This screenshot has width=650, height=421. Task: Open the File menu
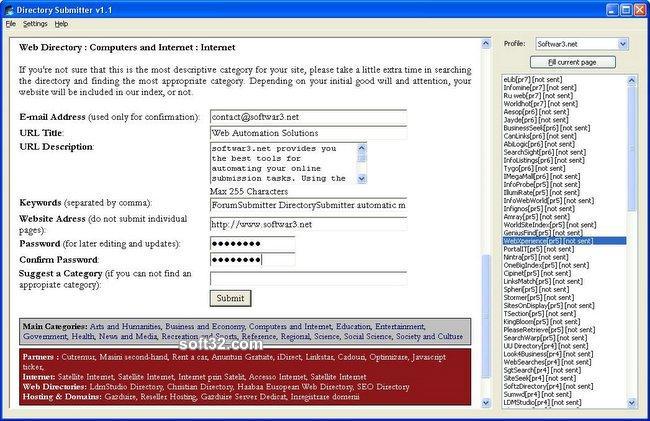(10, 24)
